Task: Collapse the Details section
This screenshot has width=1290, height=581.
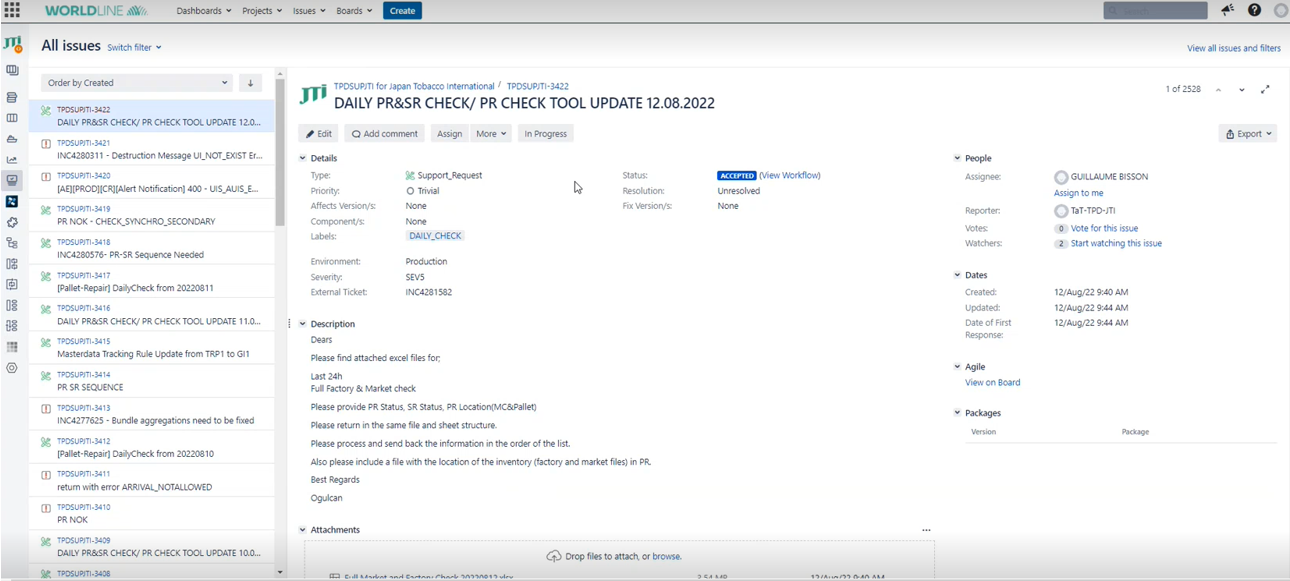Action: 303,158
